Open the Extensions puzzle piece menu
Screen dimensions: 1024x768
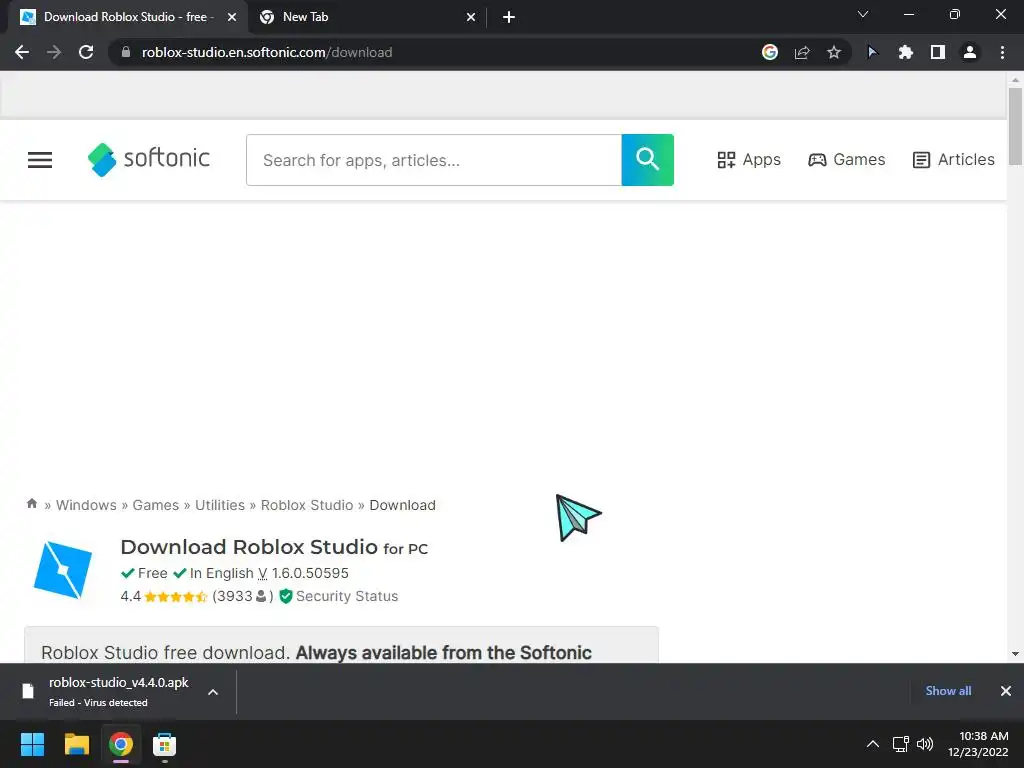(905, 52)
